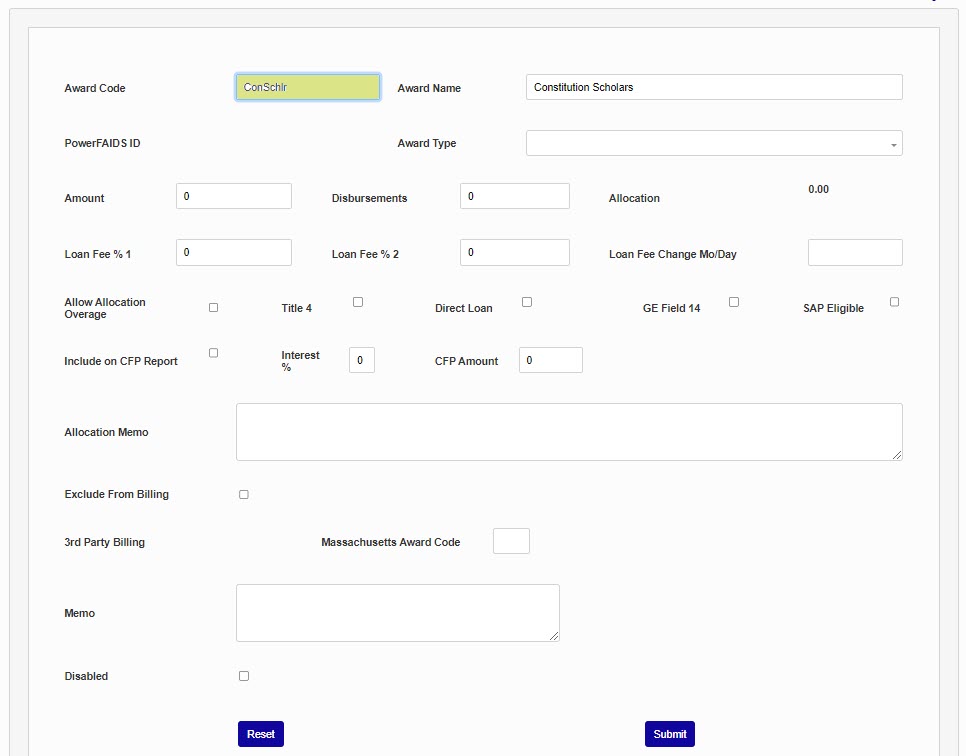Screen dimensions: 966x756
Task: Tick the Include on CFP Report checkbox
Action: click(213, 353)
